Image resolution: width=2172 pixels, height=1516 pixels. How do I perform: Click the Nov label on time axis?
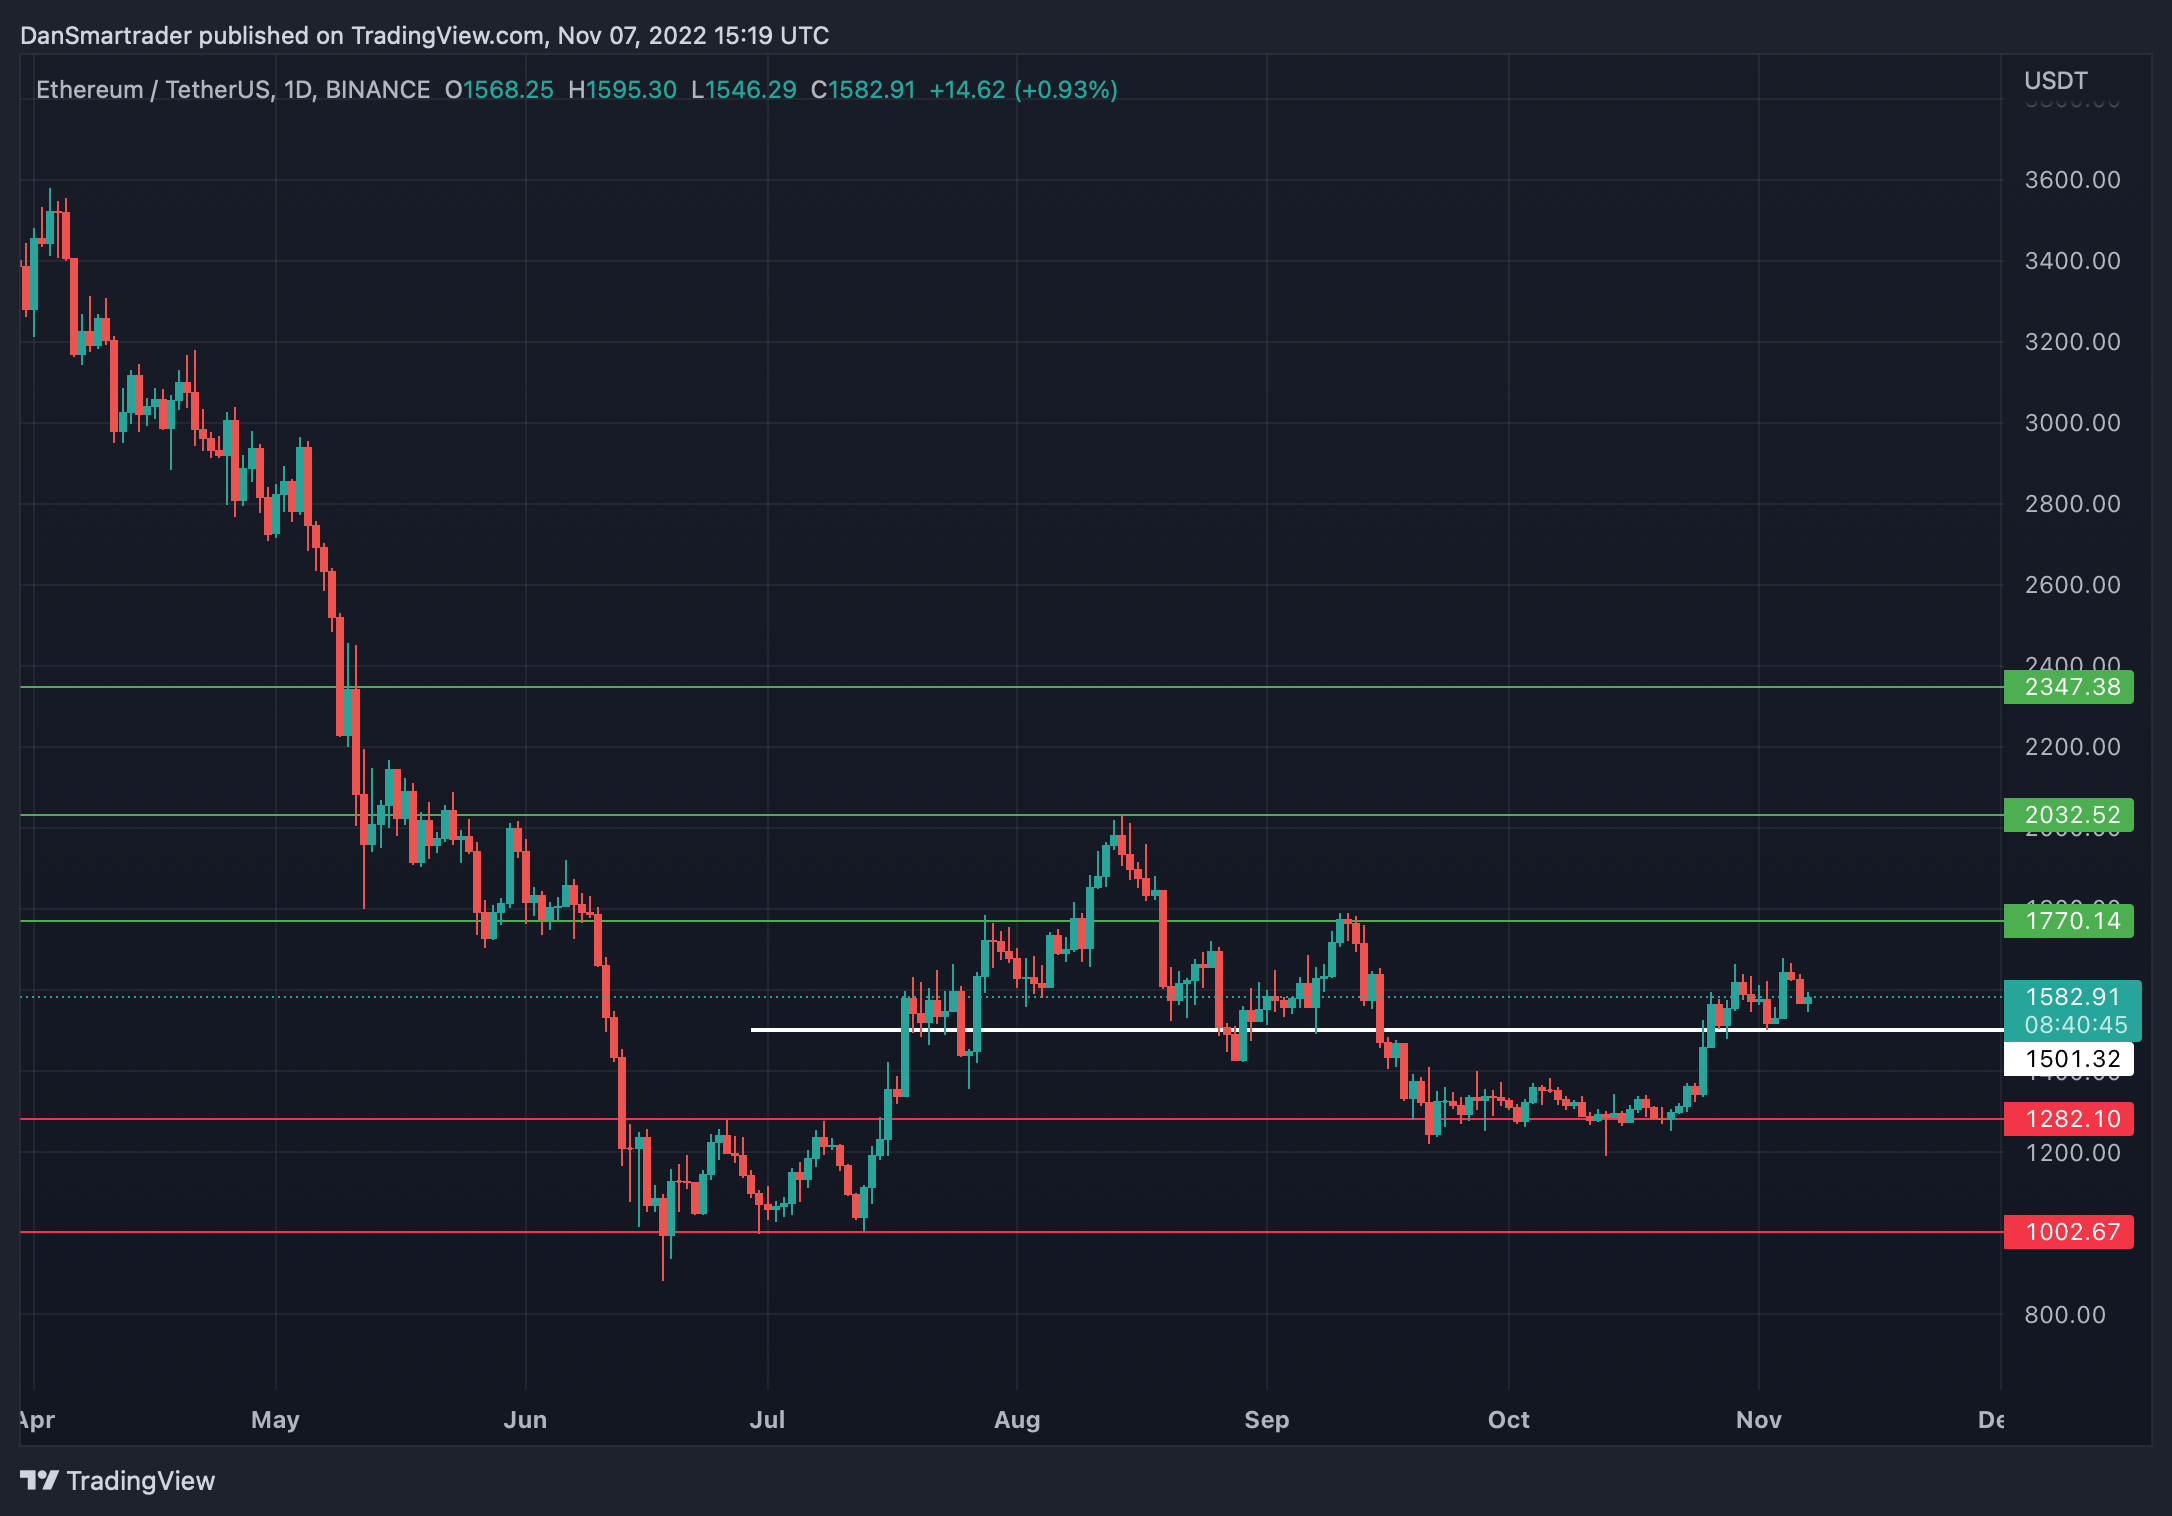pyautogui.click(x=1758, y=1420)
